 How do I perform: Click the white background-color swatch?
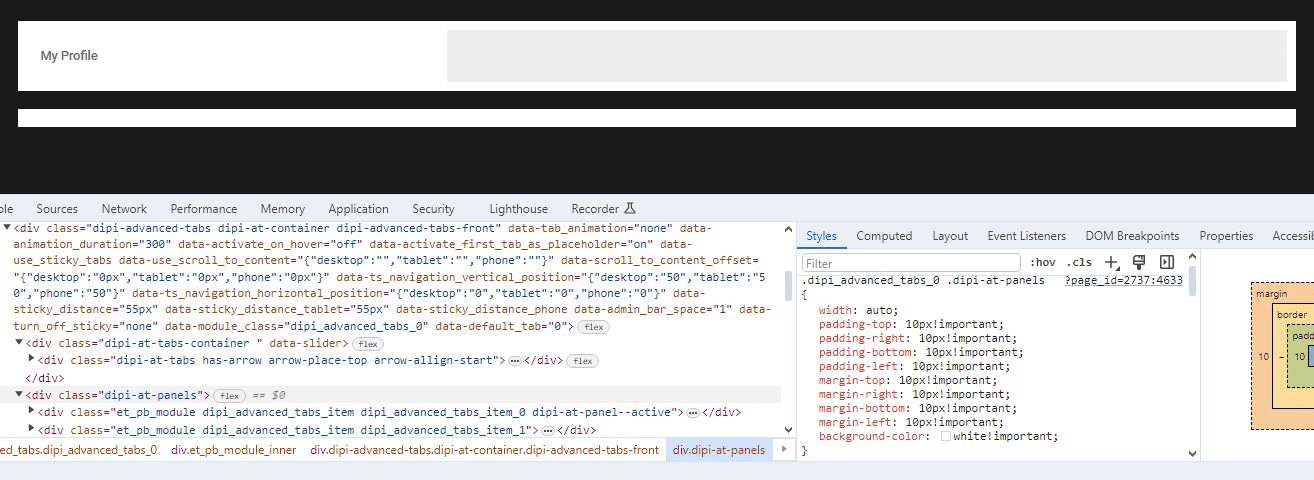click(945, 436)
